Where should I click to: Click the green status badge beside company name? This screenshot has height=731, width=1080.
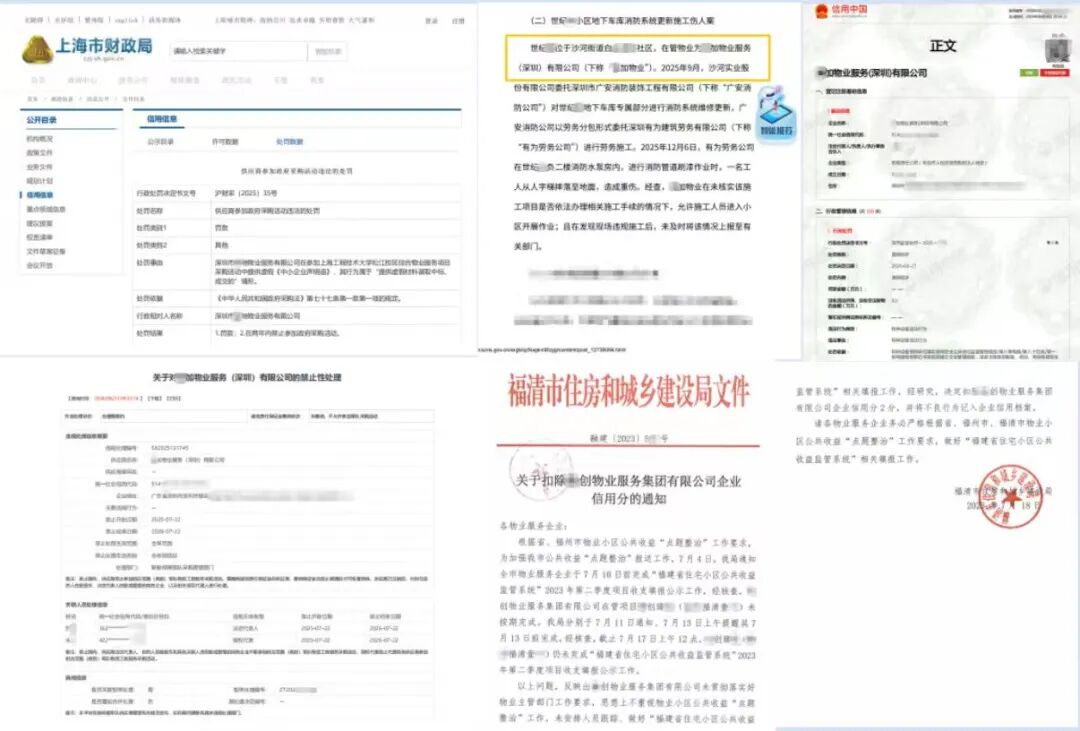point(1028,72)
